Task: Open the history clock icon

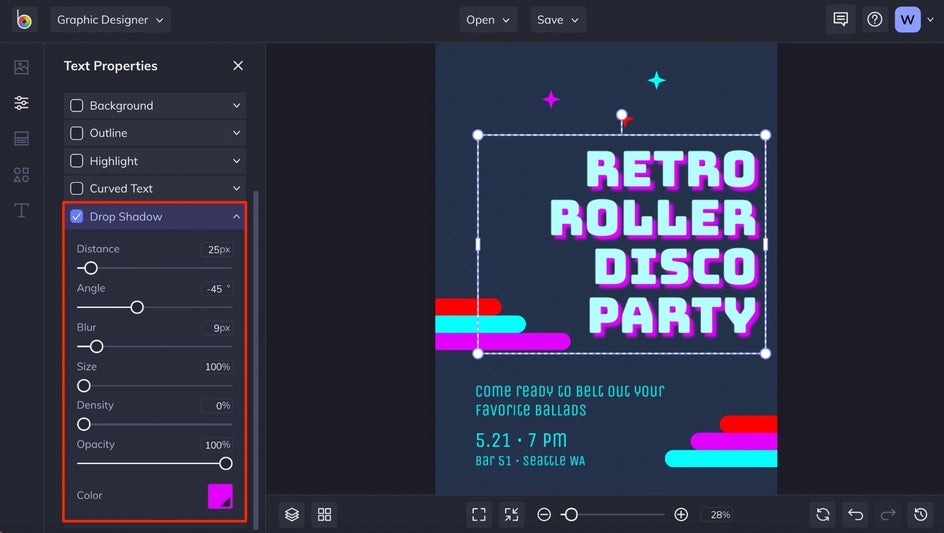Action: click(920, 514)
